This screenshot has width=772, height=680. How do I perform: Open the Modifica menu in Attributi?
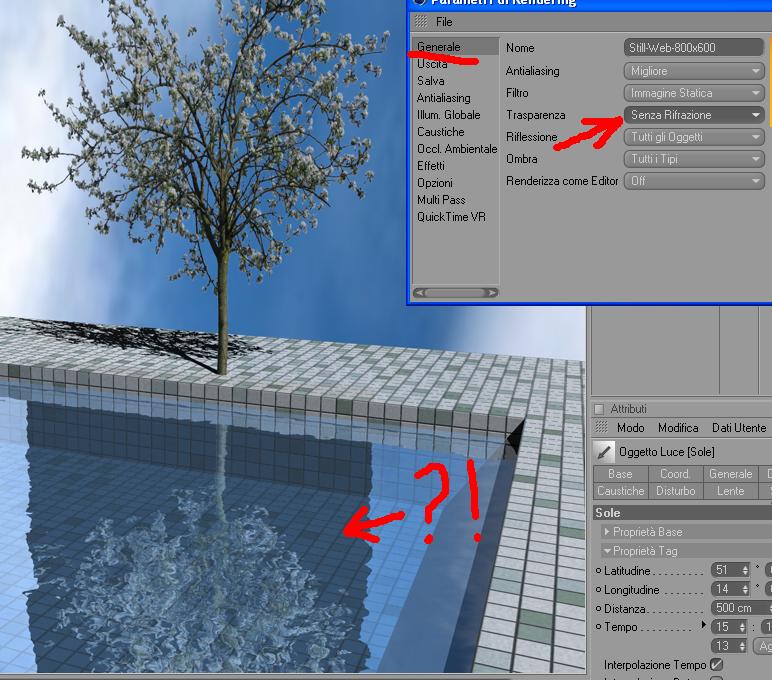678,427
